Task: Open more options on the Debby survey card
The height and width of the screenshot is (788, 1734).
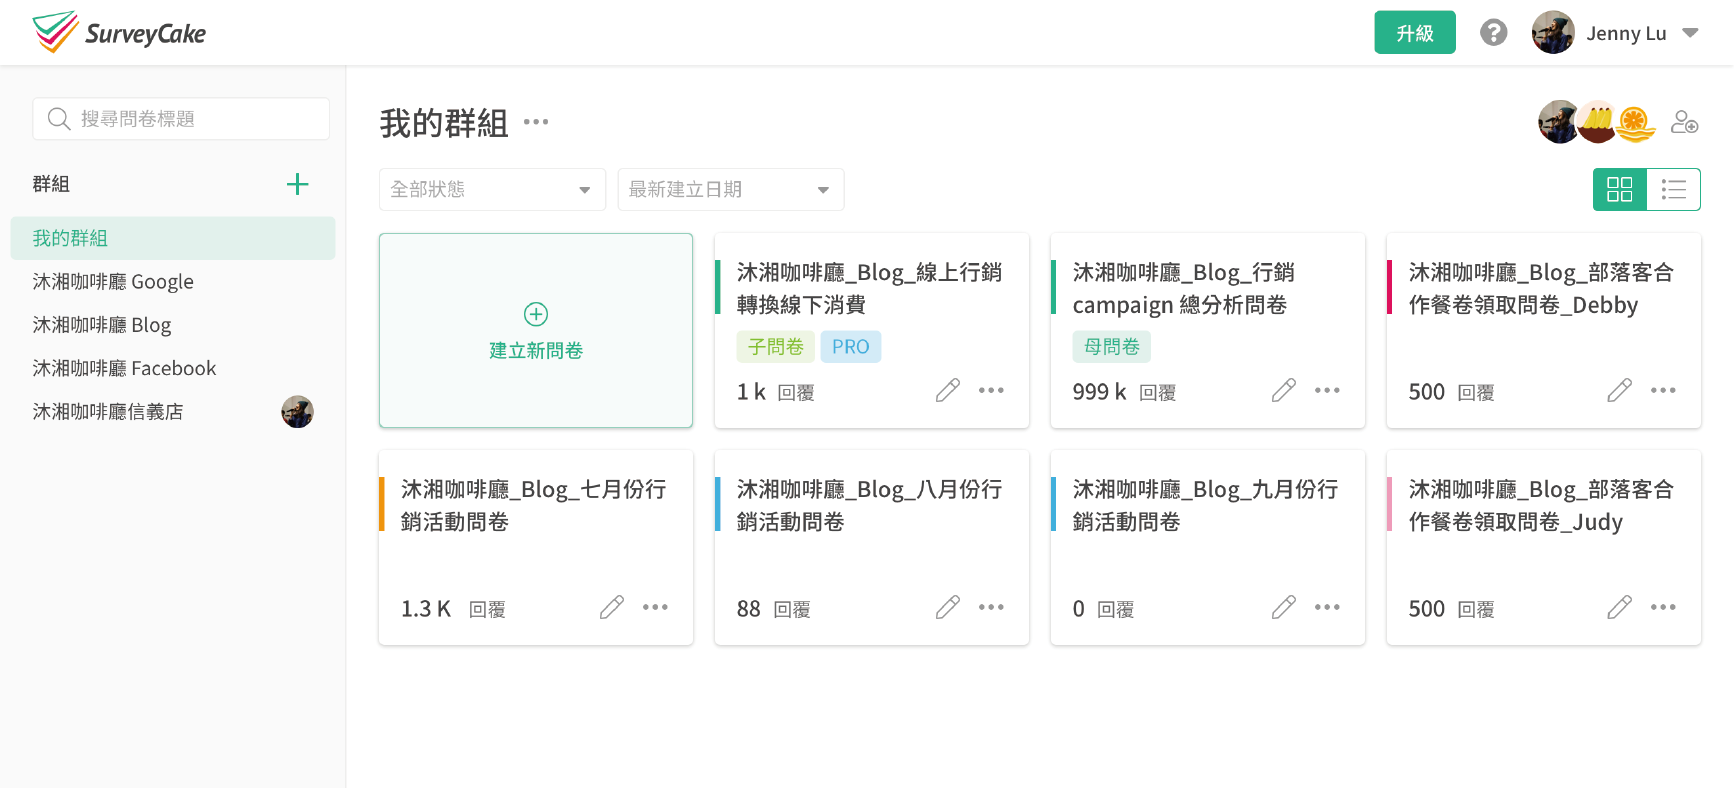Action: (x=1663, y=390)
